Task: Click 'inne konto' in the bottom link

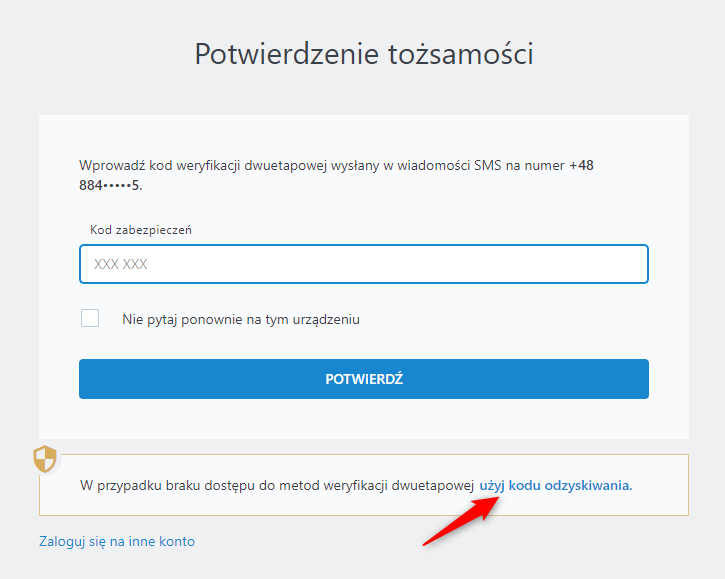Action: click(x=162, y=542)
